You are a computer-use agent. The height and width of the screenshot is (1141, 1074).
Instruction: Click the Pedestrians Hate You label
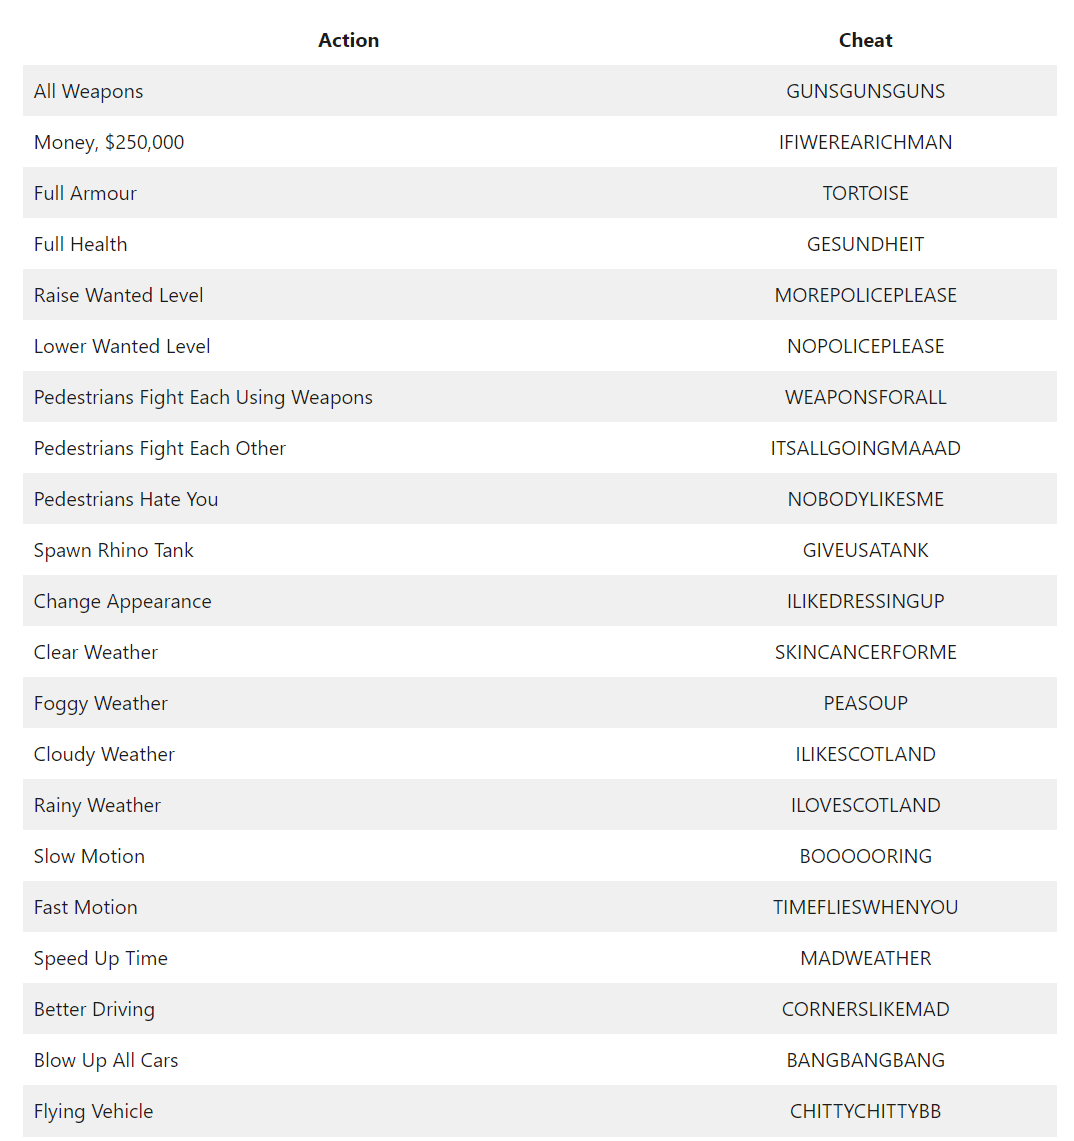[x=126, y=500]
